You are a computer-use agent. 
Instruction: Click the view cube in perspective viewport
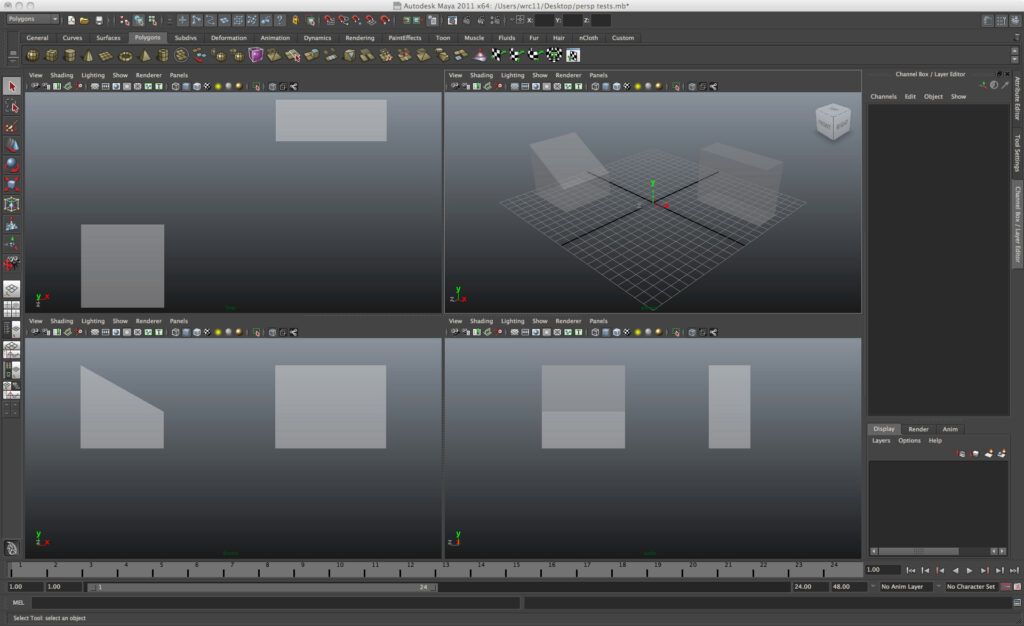pyautogui.click(x=832, y=122)
